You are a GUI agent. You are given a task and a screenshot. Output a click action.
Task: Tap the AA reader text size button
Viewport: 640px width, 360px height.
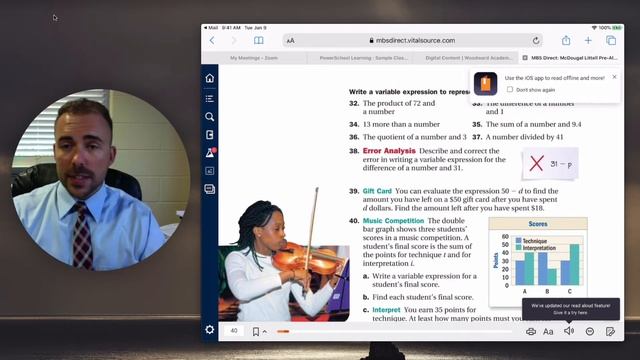click(x=290, y=40)
